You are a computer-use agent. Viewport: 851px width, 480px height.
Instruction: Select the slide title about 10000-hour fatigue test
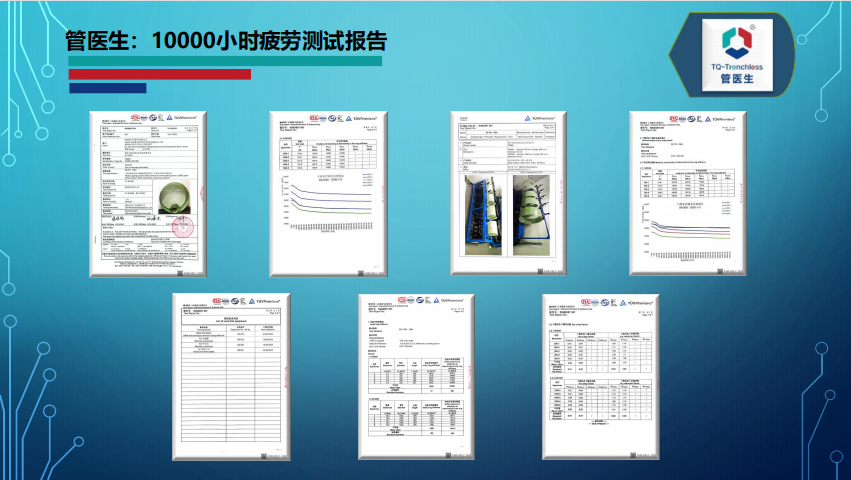point(225,41)
